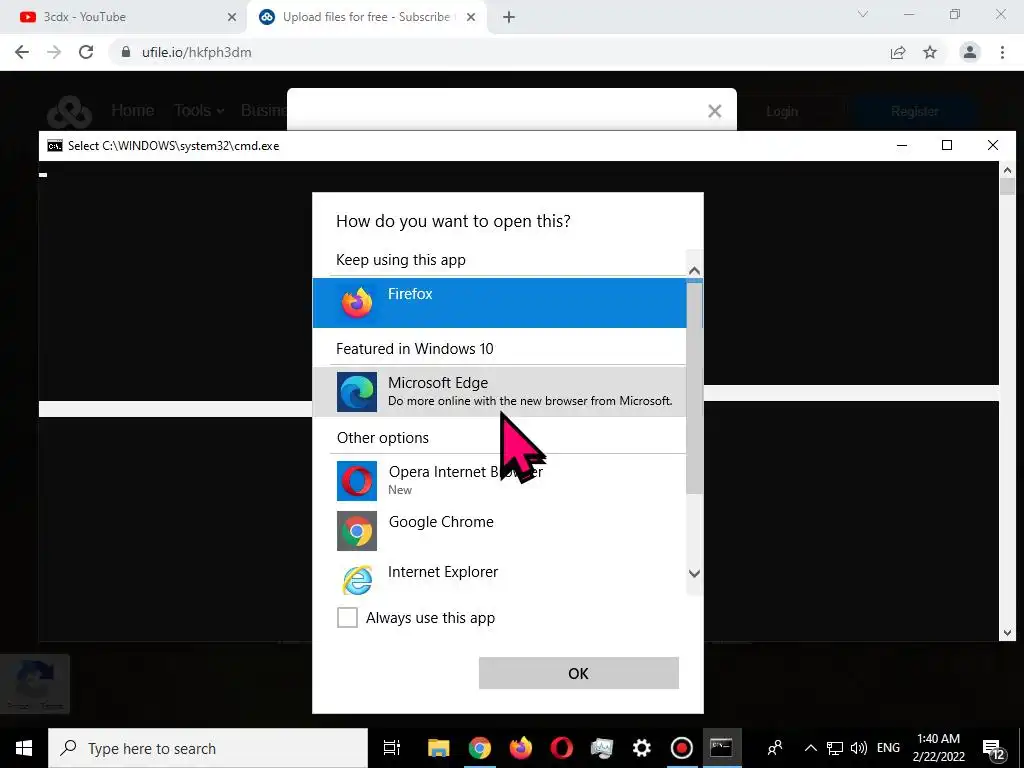Expand Tools menu on ufile site

199,110
